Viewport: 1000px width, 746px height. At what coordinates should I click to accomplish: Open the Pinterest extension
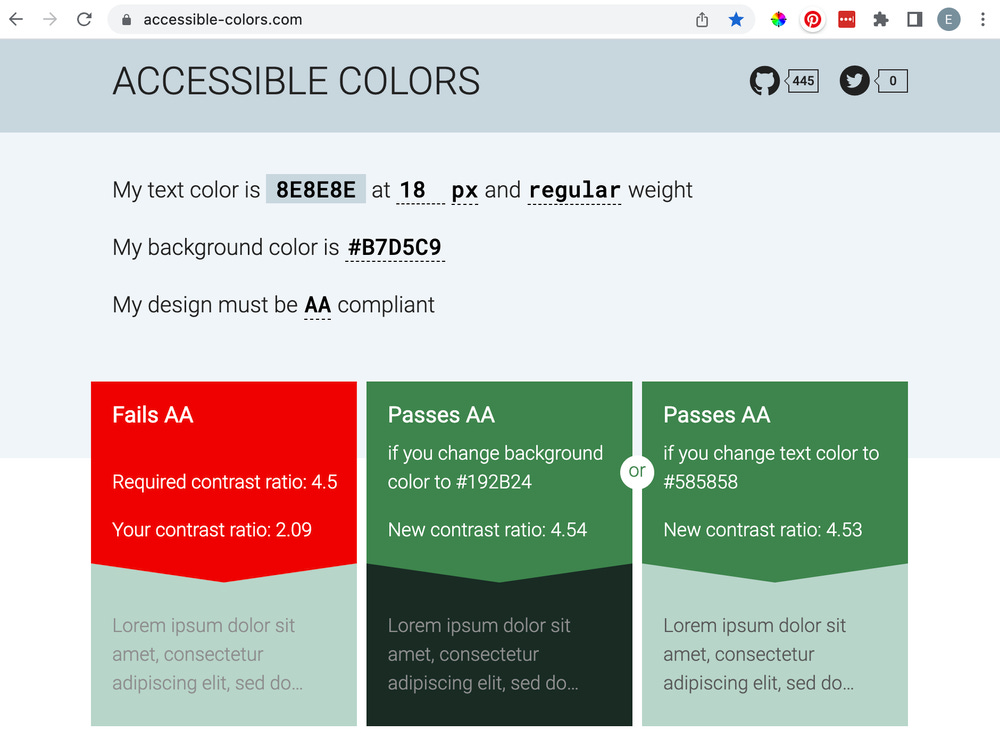812,20
